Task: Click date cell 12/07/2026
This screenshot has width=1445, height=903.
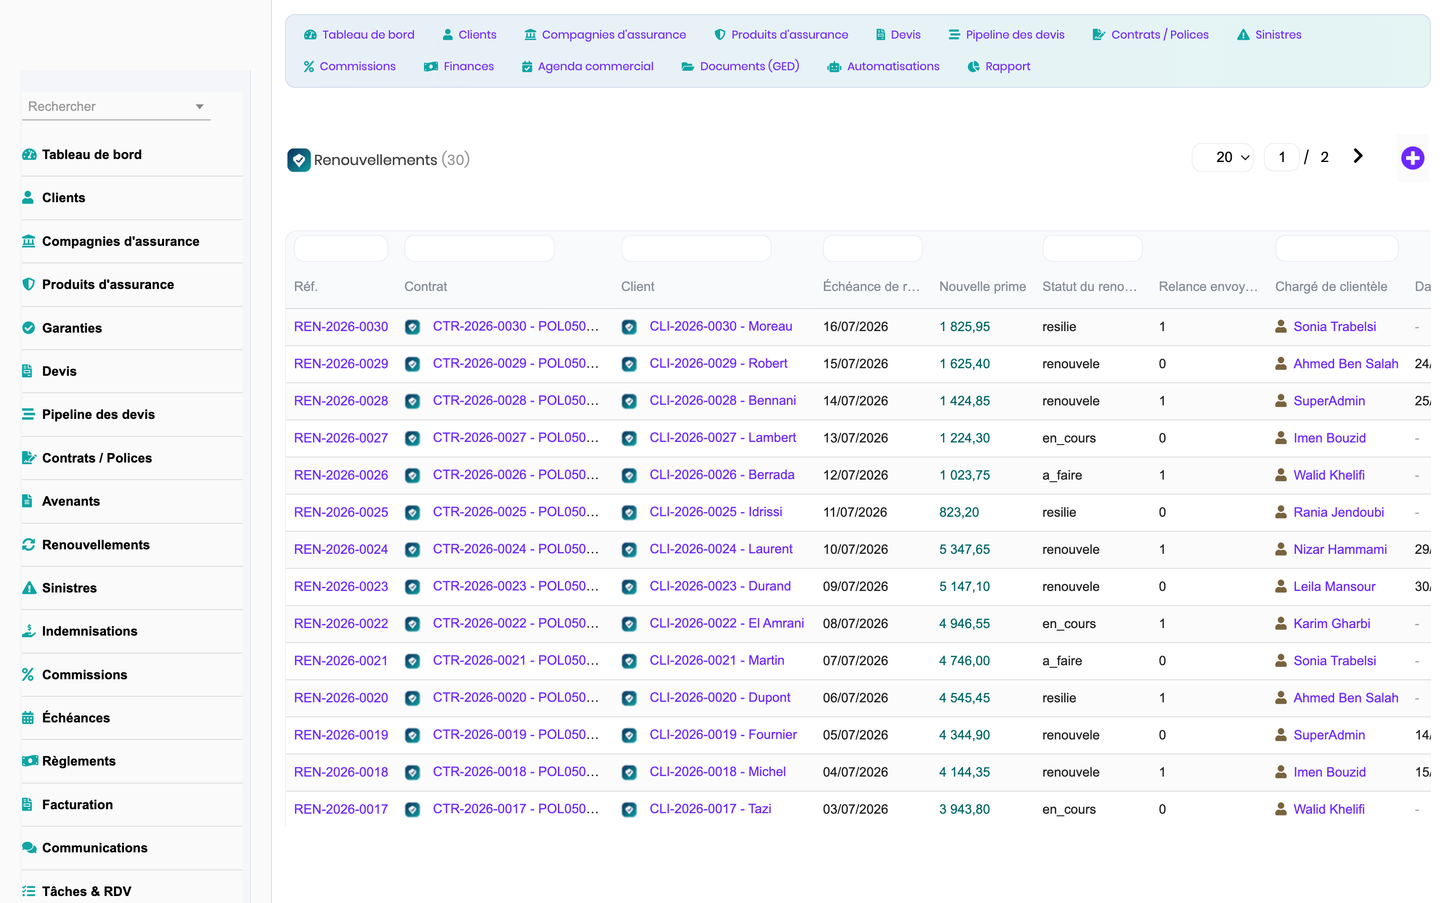Action: tap(855, 476)
